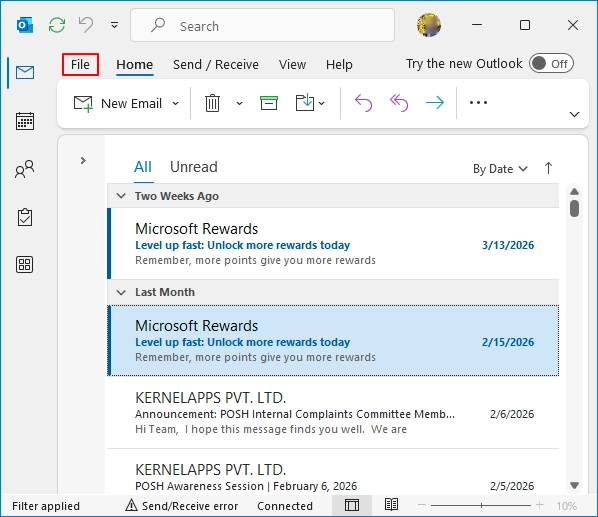Expand the folder pane chevron
This screenshot has width=598, height=517.
tap(83, 161)
